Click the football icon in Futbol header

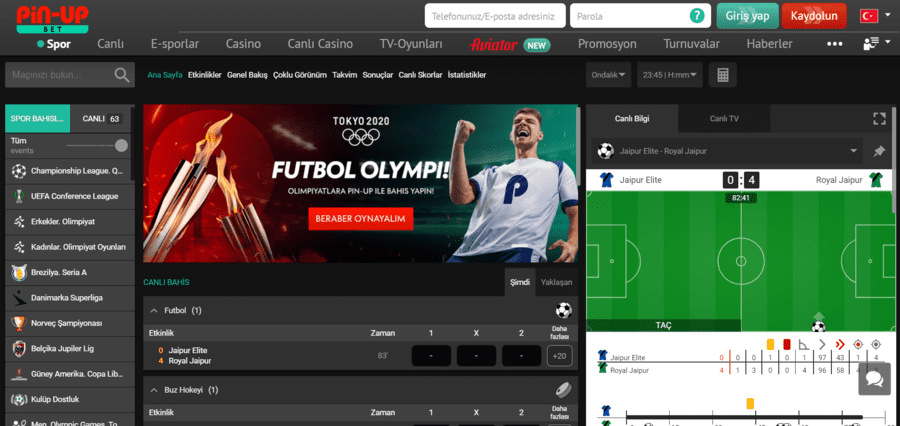coord(564,311)
